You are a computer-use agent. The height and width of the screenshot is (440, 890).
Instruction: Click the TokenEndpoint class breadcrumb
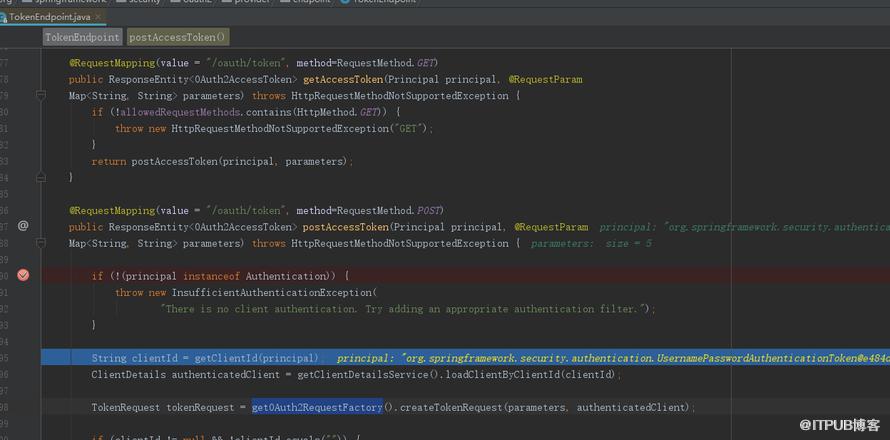click(x=82, y=37)
